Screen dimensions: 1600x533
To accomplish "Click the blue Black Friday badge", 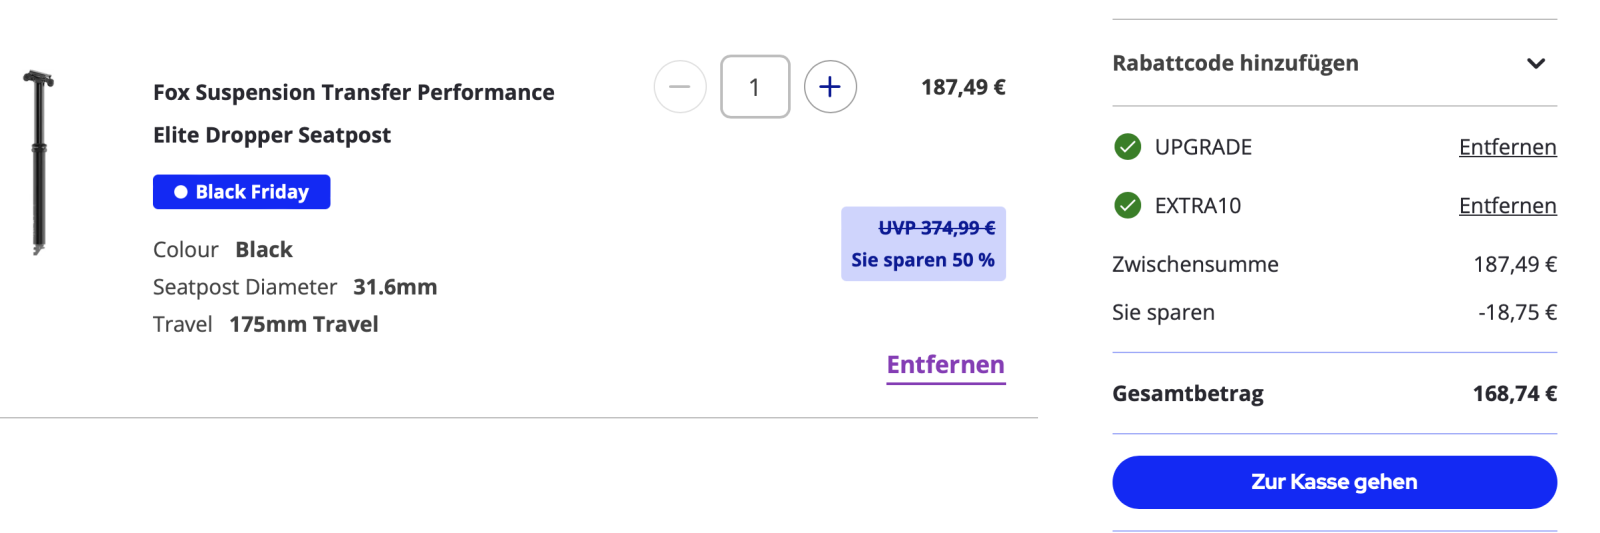I will 241,192.
